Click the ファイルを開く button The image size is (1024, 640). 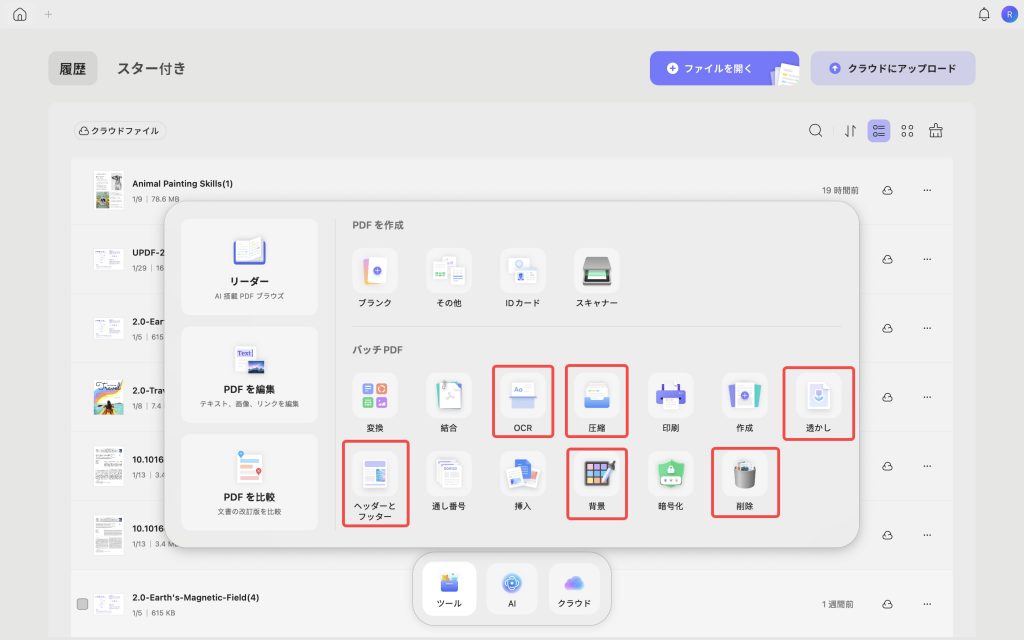[724, 69]
